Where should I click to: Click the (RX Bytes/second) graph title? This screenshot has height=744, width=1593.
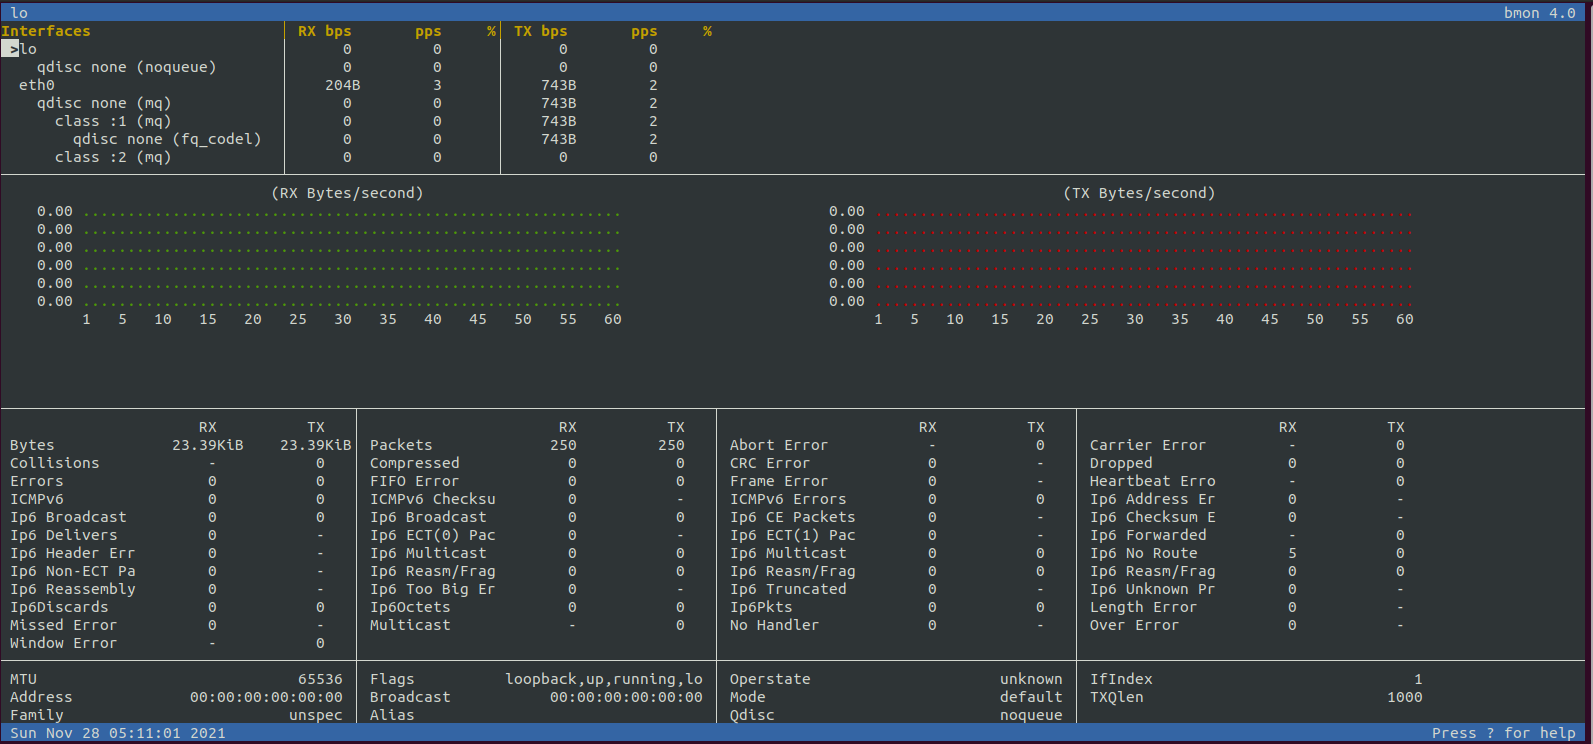347,193
